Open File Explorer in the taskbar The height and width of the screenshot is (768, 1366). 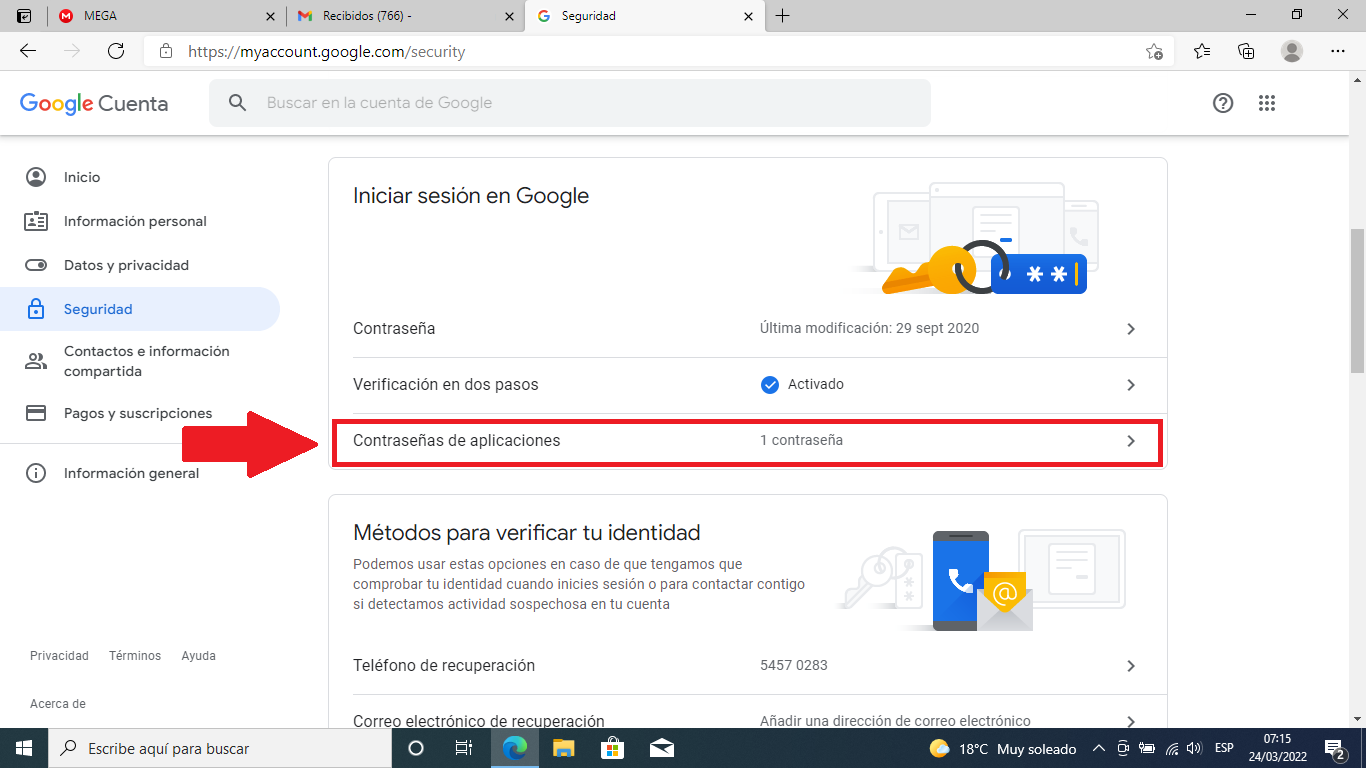point(564,748)
